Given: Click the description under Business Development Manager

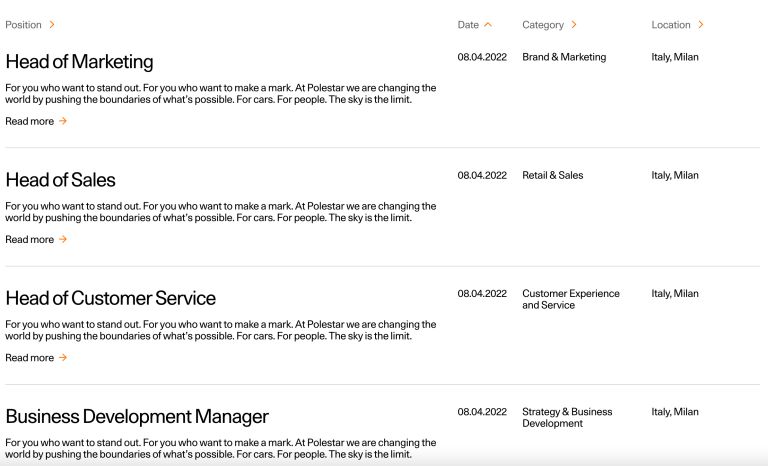Looking at the screenshot, I should 221,448.
